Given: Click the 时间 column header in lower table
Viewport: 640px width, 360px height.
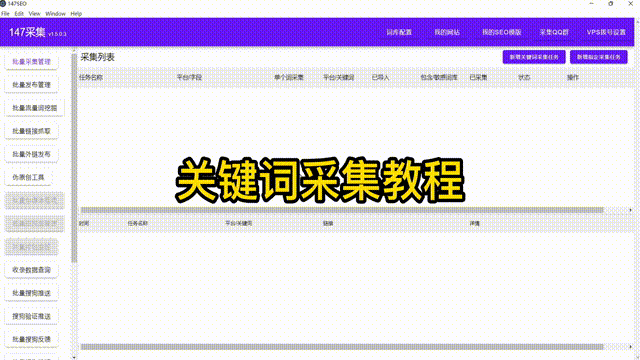Looking at the screenshot, I should [84, 224].
